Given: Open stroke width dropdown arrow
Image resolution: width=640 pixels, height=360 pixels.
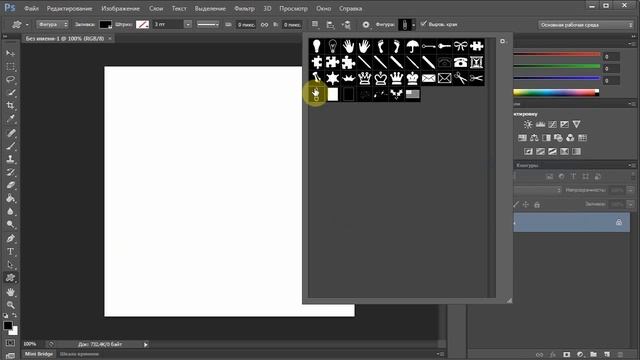Looking at the screenshot, I should (x=188, y=24).
